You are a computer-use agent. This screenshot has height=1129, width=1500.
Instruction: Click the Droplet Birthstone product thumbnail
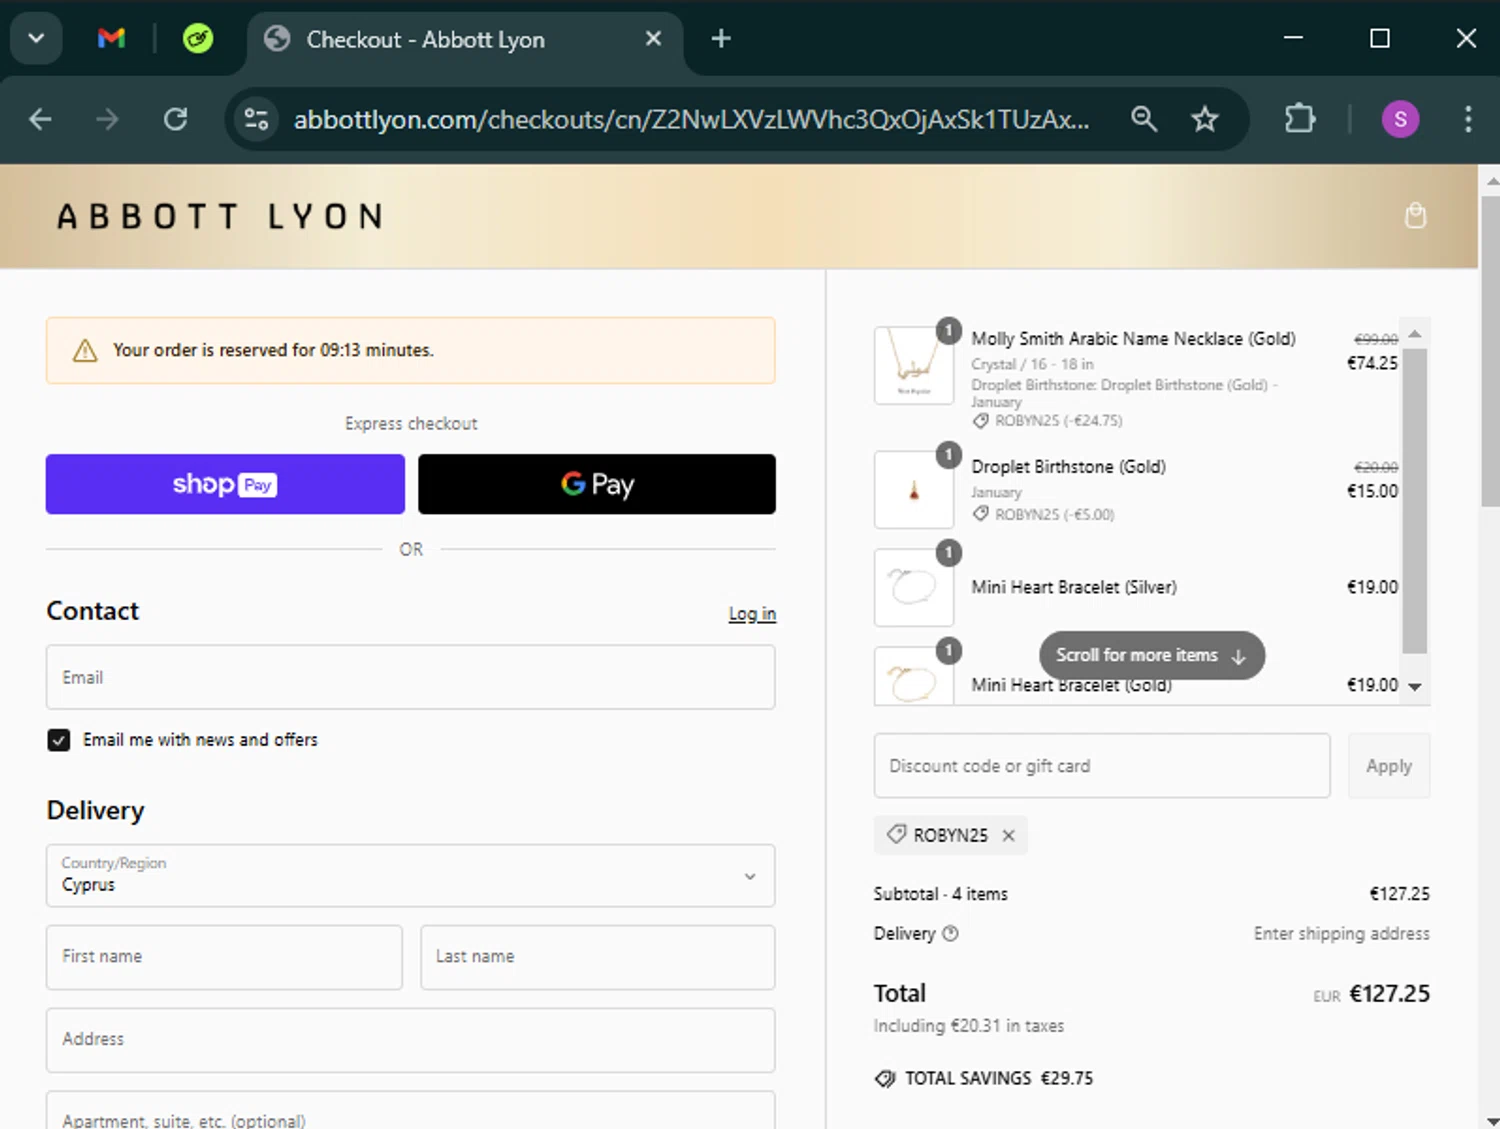coord(914,490)
